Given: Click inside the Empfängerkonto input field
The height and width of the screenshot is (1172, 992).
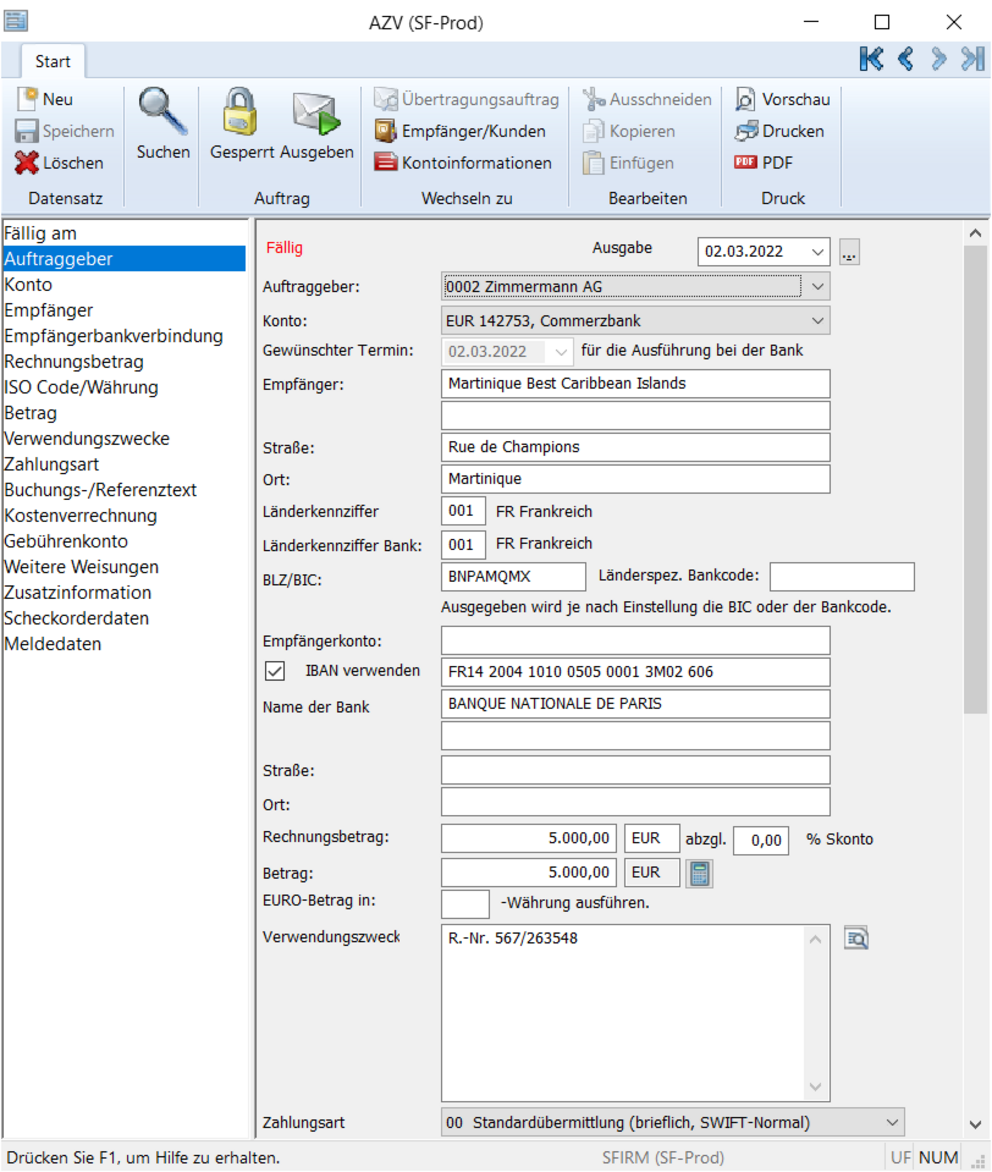Looking at the screenshot, I should tap(635, 640).
